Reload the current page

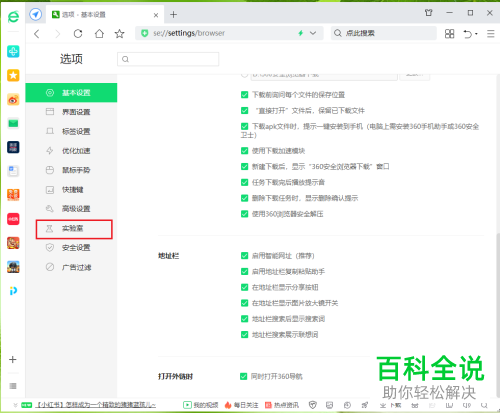[78, 33]
